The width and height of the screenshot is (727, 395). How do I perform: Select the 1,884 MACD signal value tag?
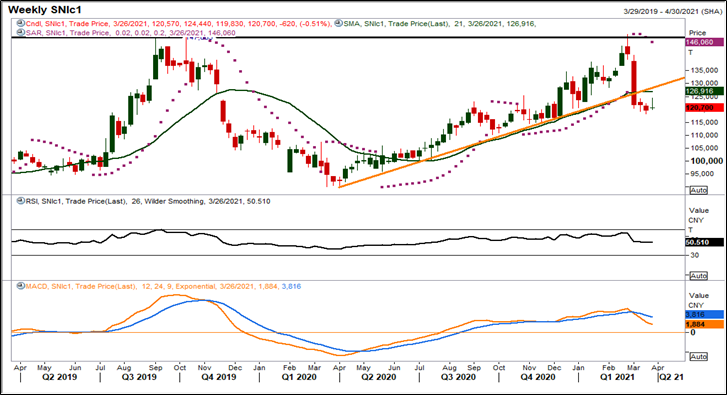[704, 325]
